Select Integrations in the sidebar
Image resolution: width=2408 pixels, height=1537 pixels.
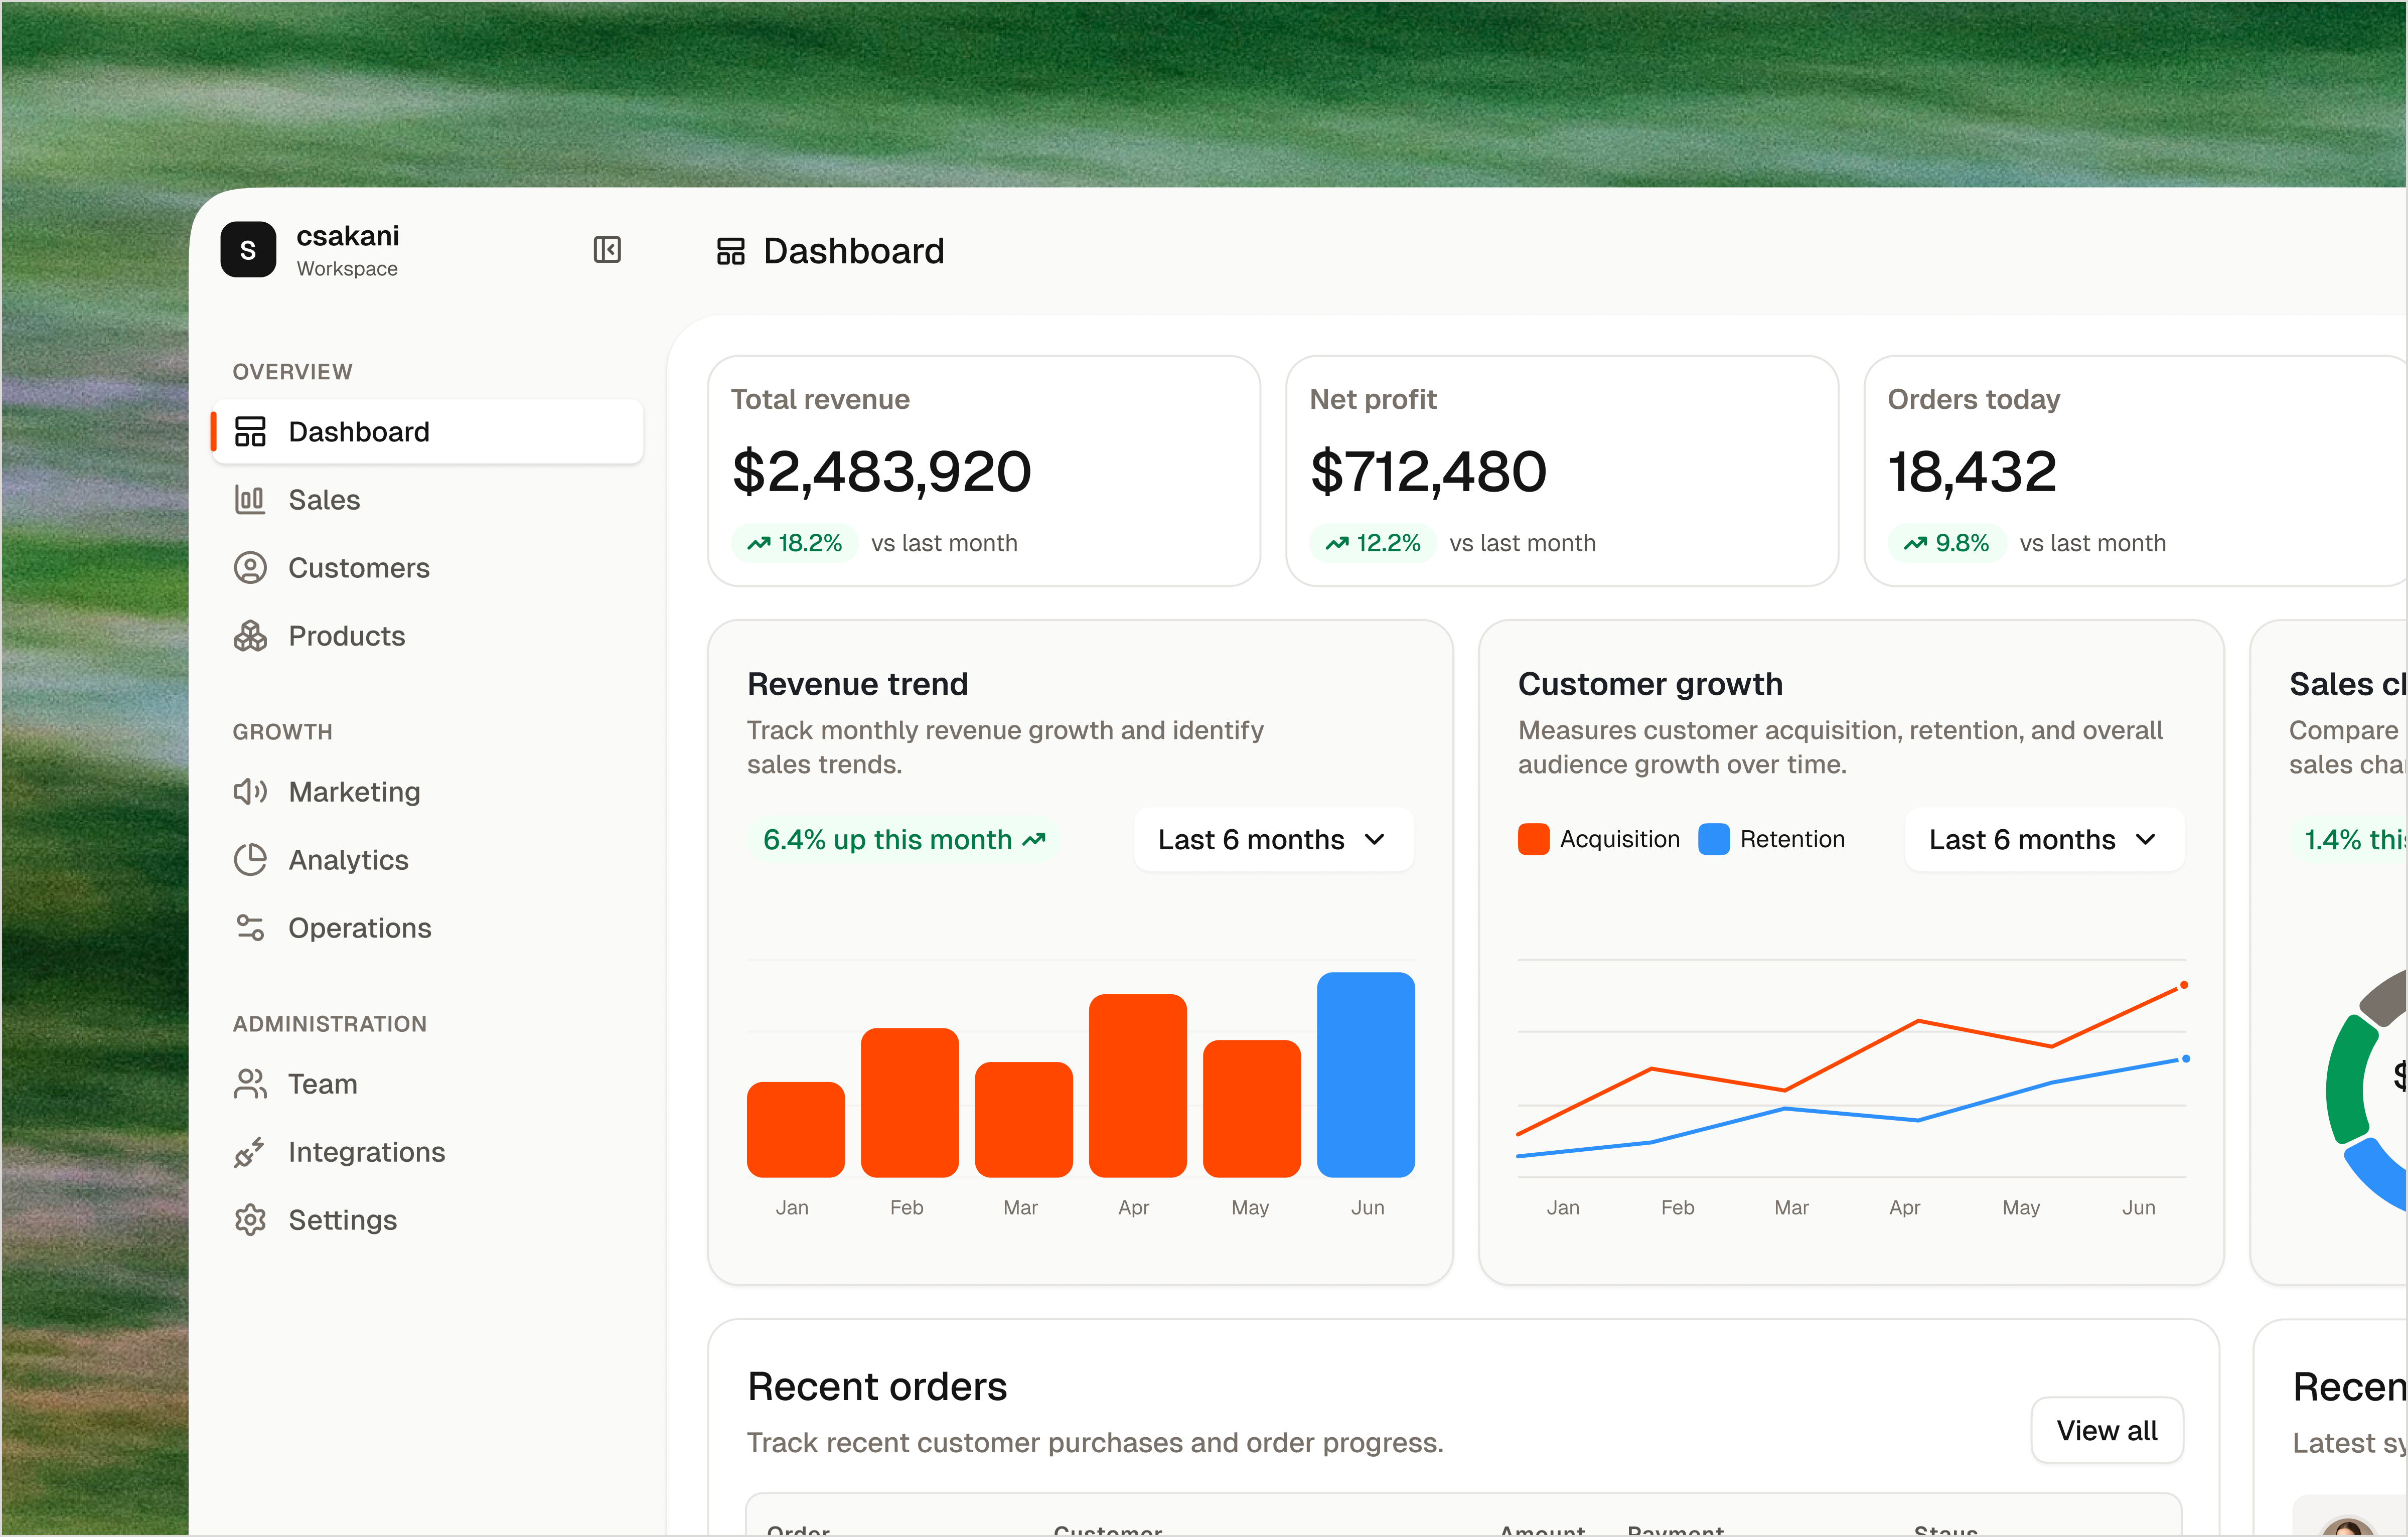pyautogui.click(x=428, y=1152)
